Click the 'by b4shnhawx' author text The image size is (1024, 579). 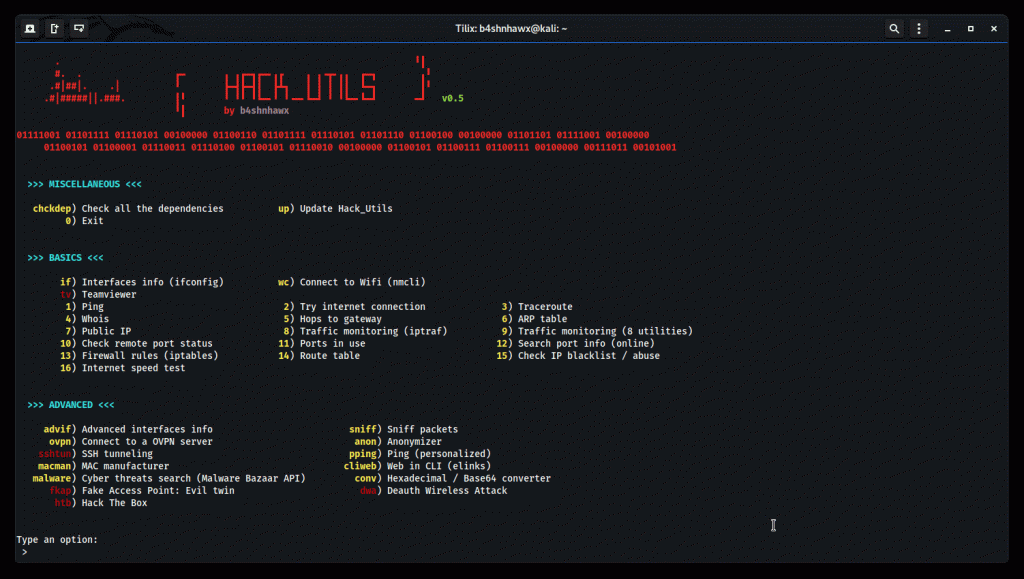pyautogui.click(x=257, y=110)
